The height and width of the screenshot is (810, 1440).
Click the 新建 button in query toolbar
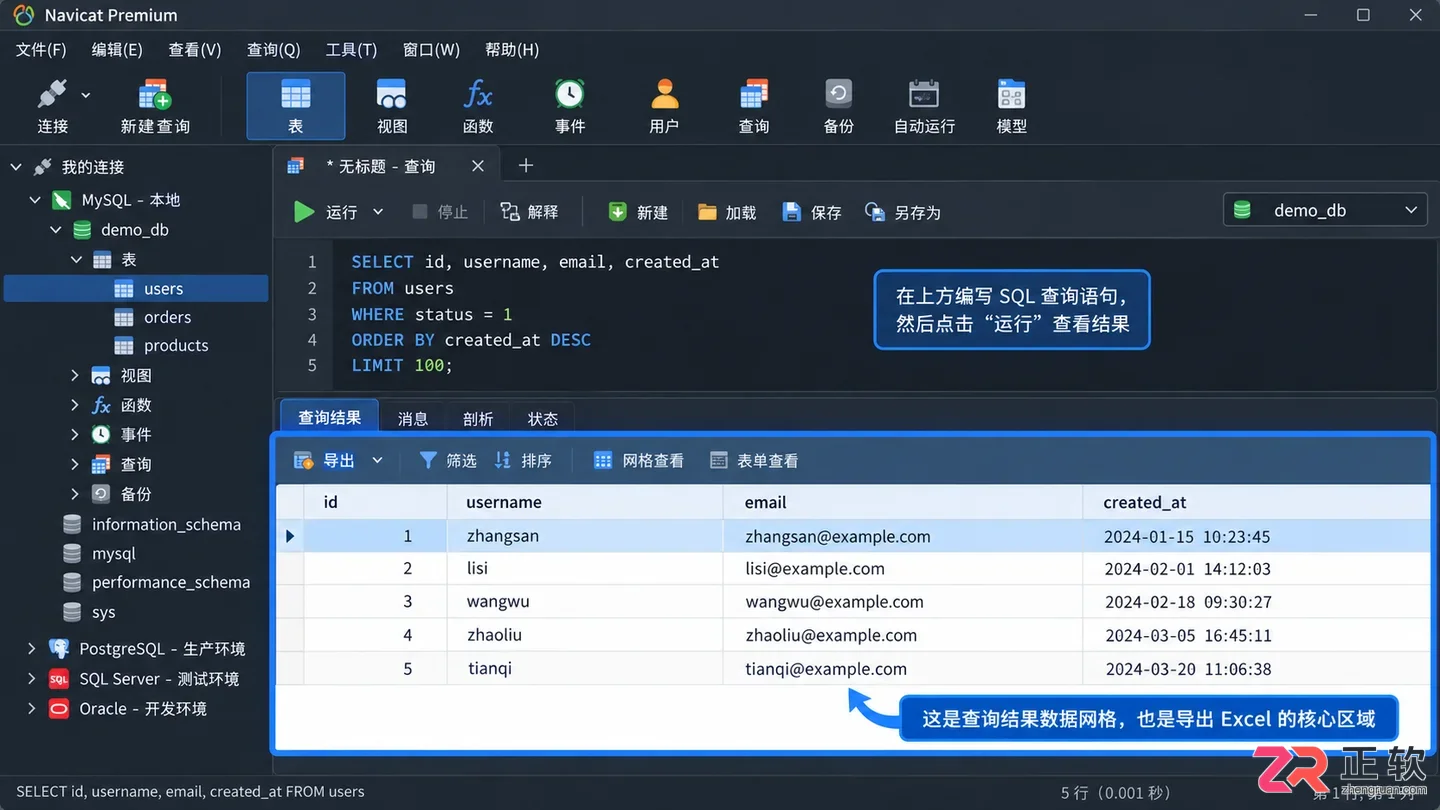pos(638,212)
